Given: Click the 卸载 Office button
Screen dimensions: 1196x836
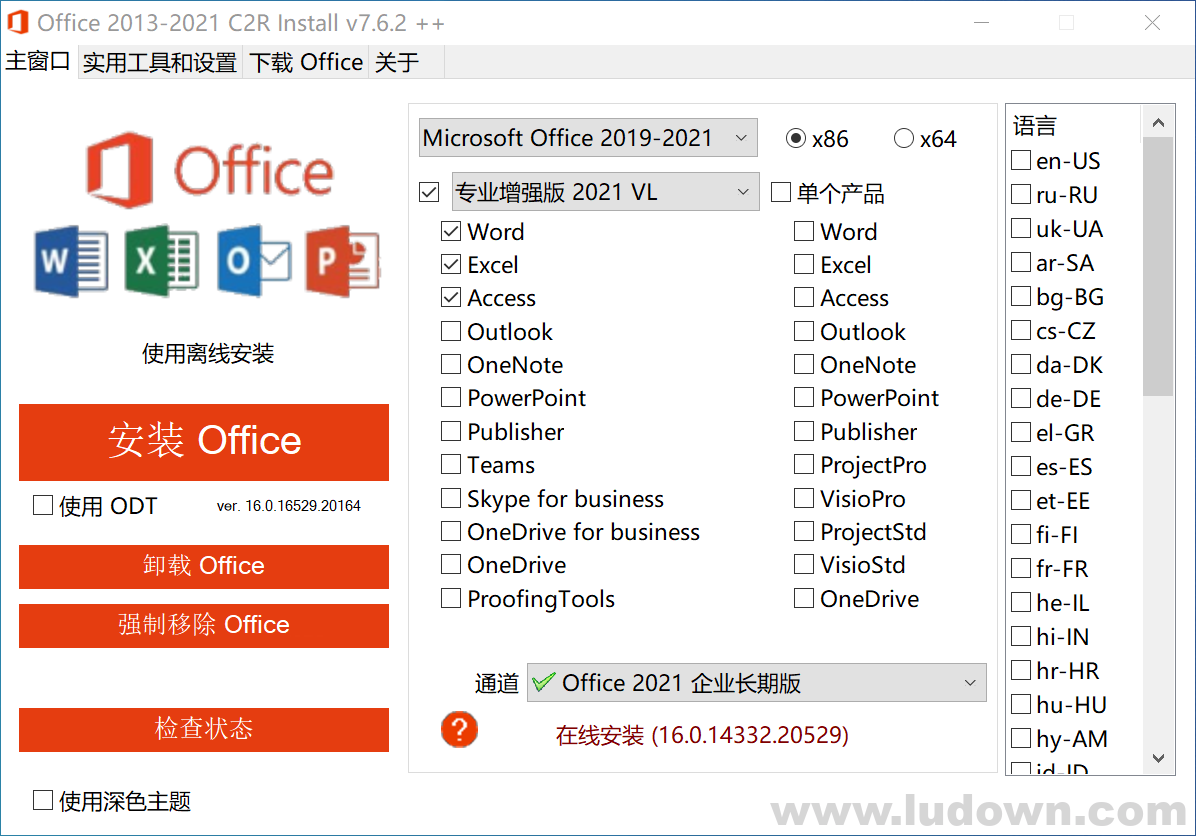Looking at the screenshot, I should tap(204, 566).
